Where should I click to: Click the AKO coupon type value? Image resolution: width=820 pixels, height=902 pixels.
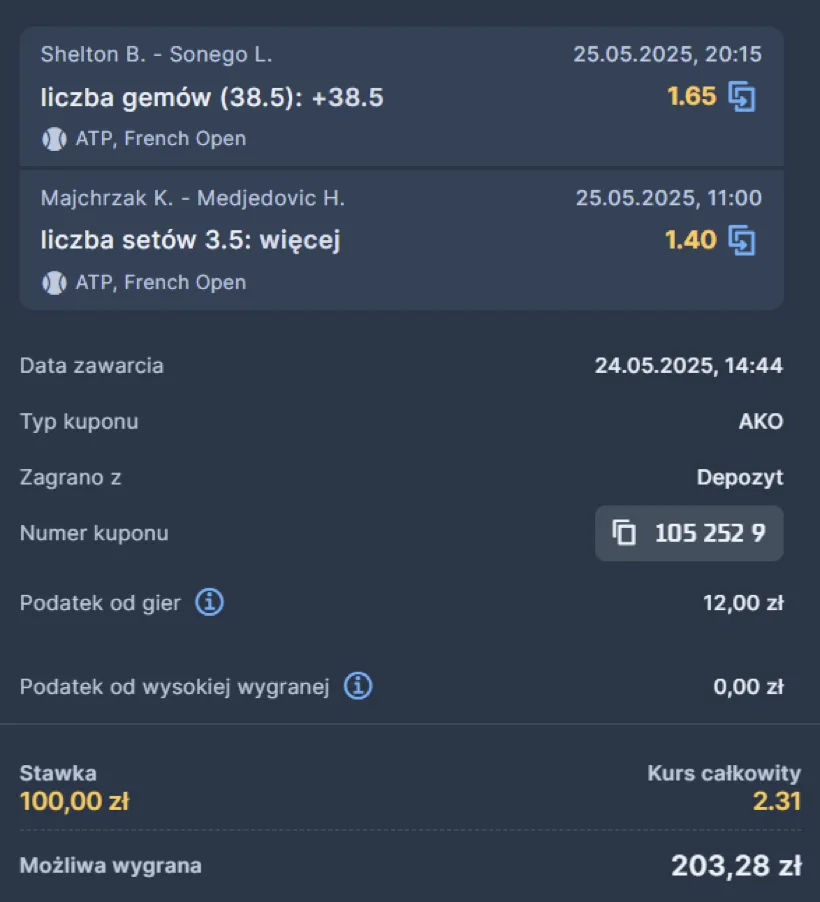[x=761, y=421]
